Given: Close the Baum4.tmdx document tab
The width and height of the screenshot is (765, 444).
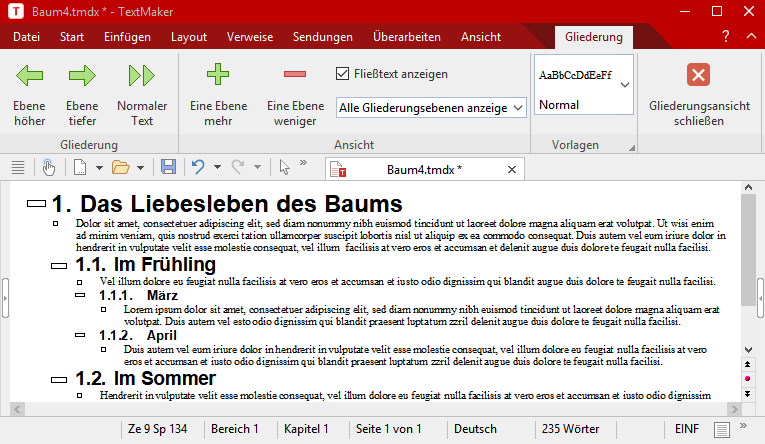Looking at the screenshot, I should pos(511,169).
